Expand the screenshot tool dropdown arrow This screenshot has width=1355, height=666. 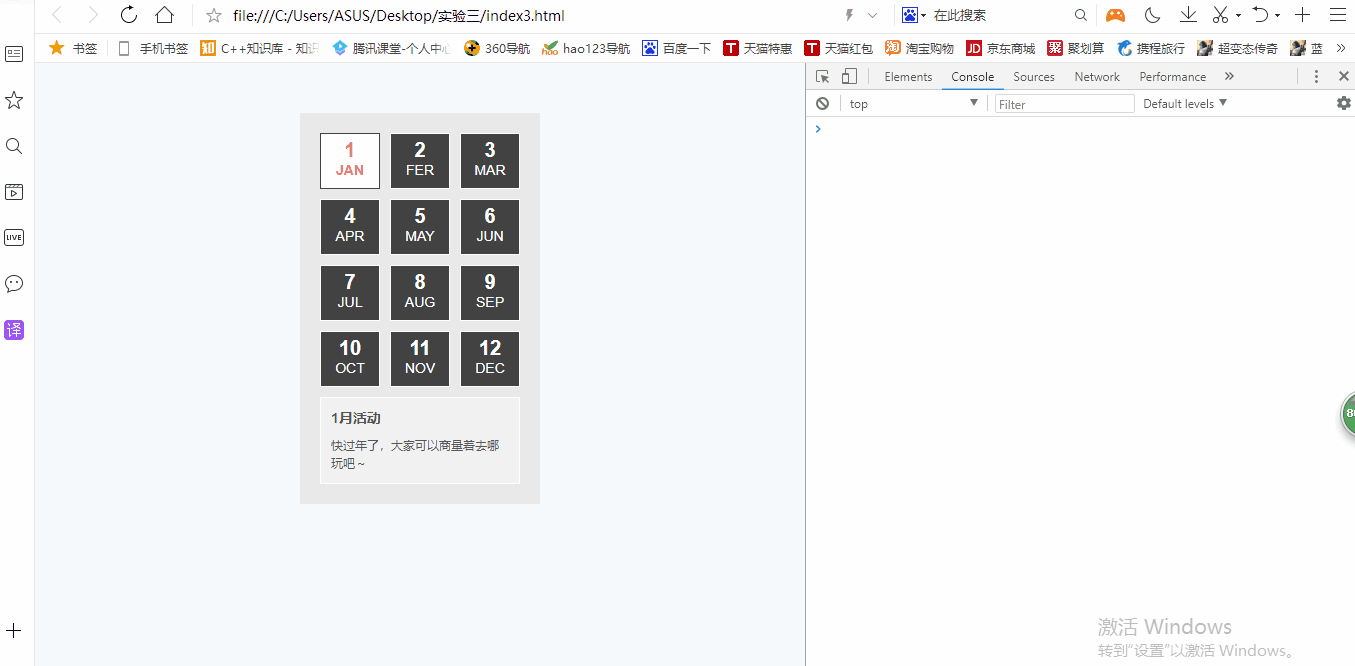[x=1238, y=16]
